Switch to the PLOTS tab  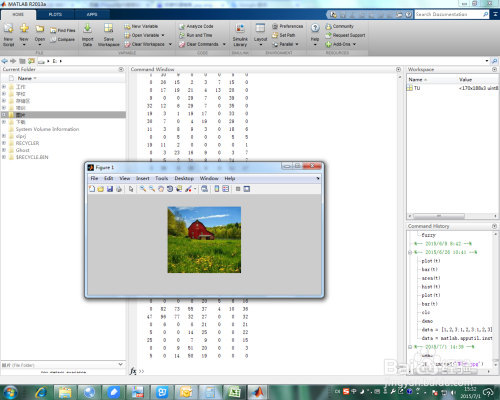(x=55, y=14)
